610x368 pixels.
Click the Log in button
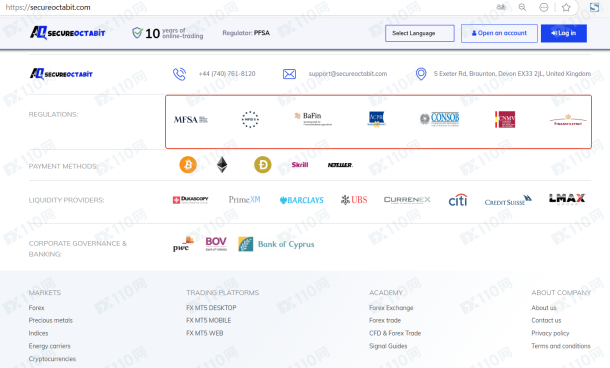(564, 33)
